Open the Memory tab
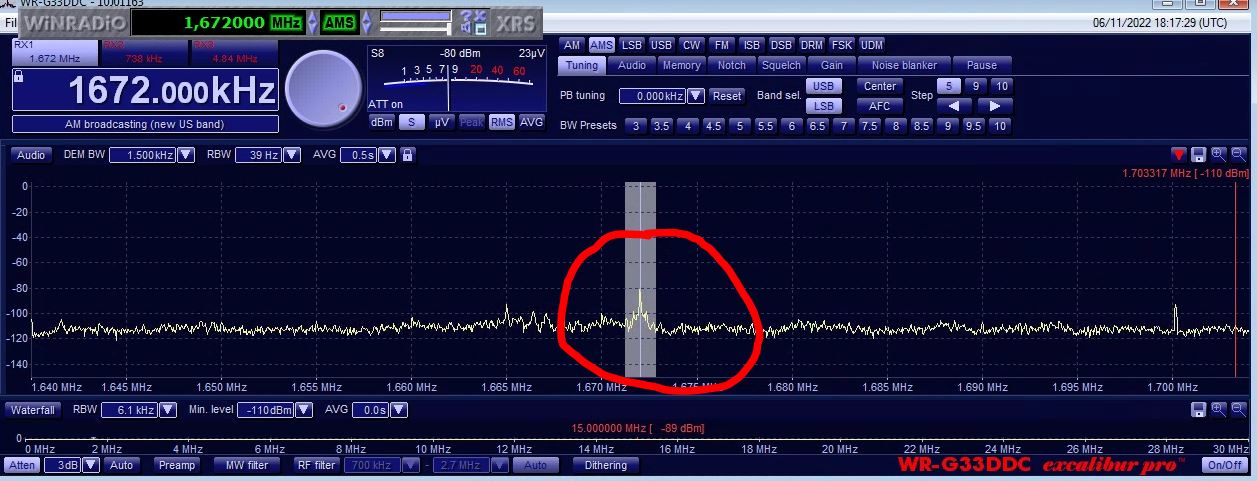 [x=681, y=66]
